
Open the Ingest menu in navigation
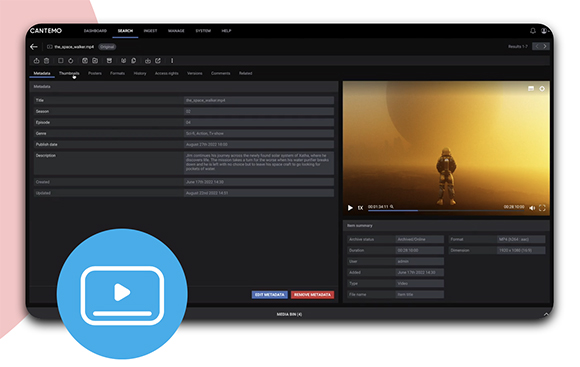(151, 31)
